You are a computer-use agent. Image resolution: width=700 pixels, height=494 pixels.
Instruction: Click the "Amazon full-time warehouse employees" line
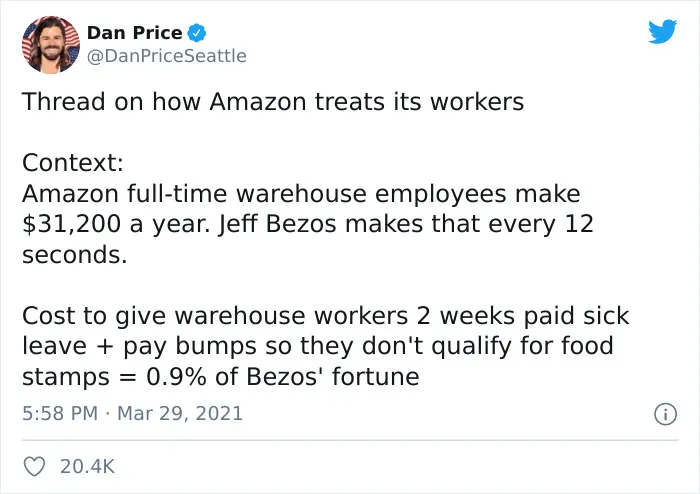coord(264,194)
